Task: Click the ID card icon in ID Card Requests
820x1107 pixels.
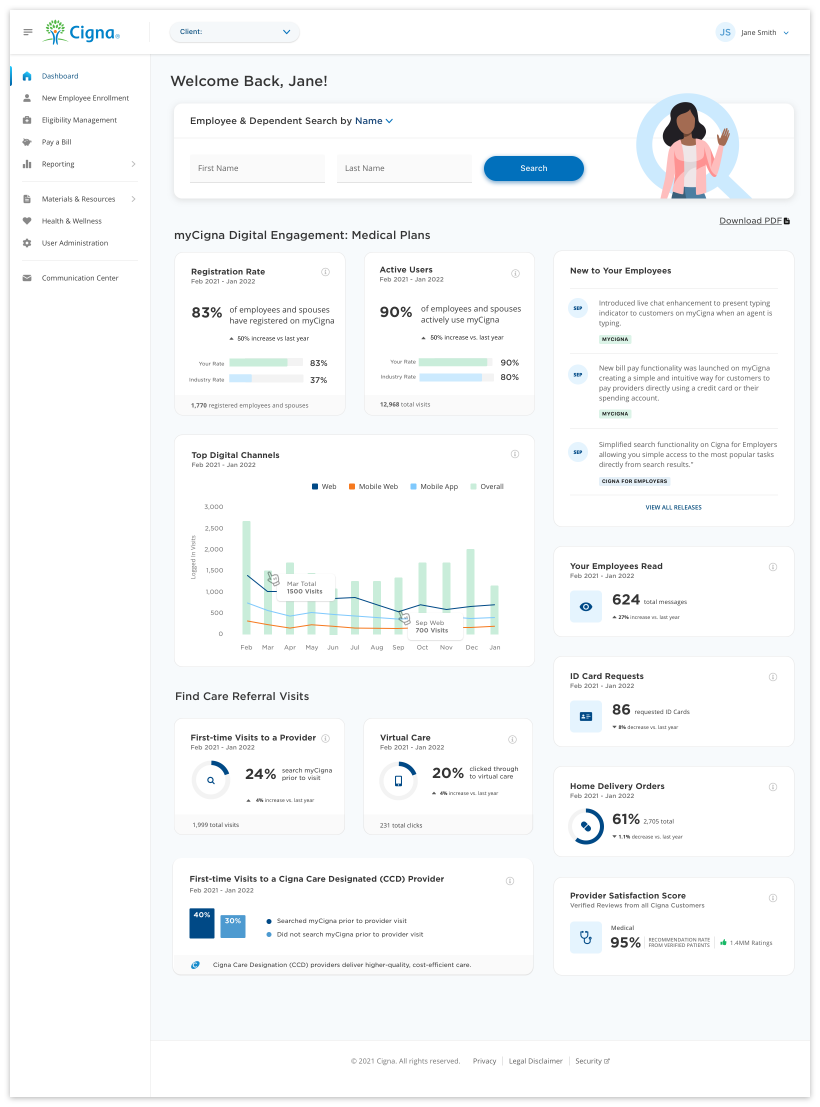Action: click(586, 717)
